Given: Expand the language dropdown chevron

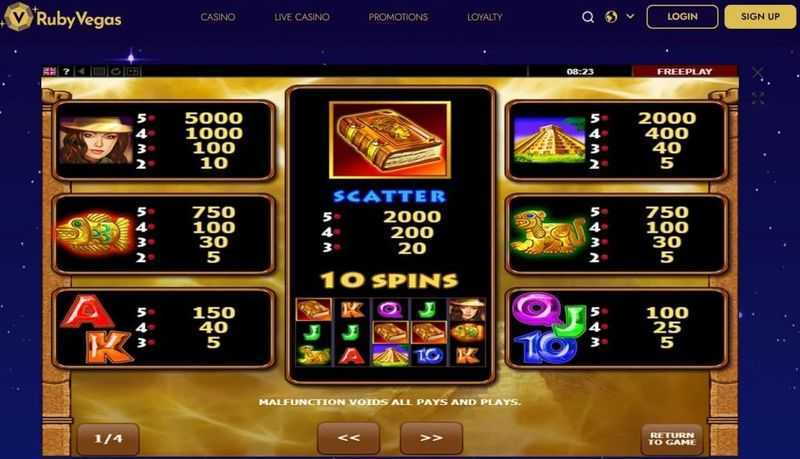Looking at the screenshot, I should (631, 16).
